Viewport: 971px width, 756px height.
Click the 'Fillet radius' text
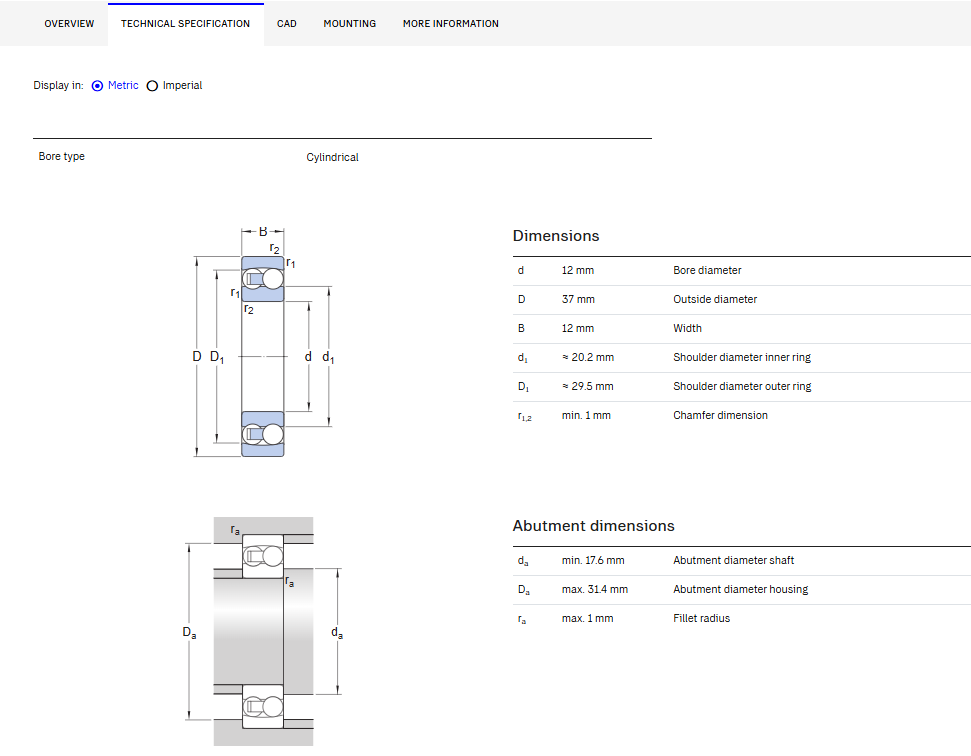pos(702,618)
